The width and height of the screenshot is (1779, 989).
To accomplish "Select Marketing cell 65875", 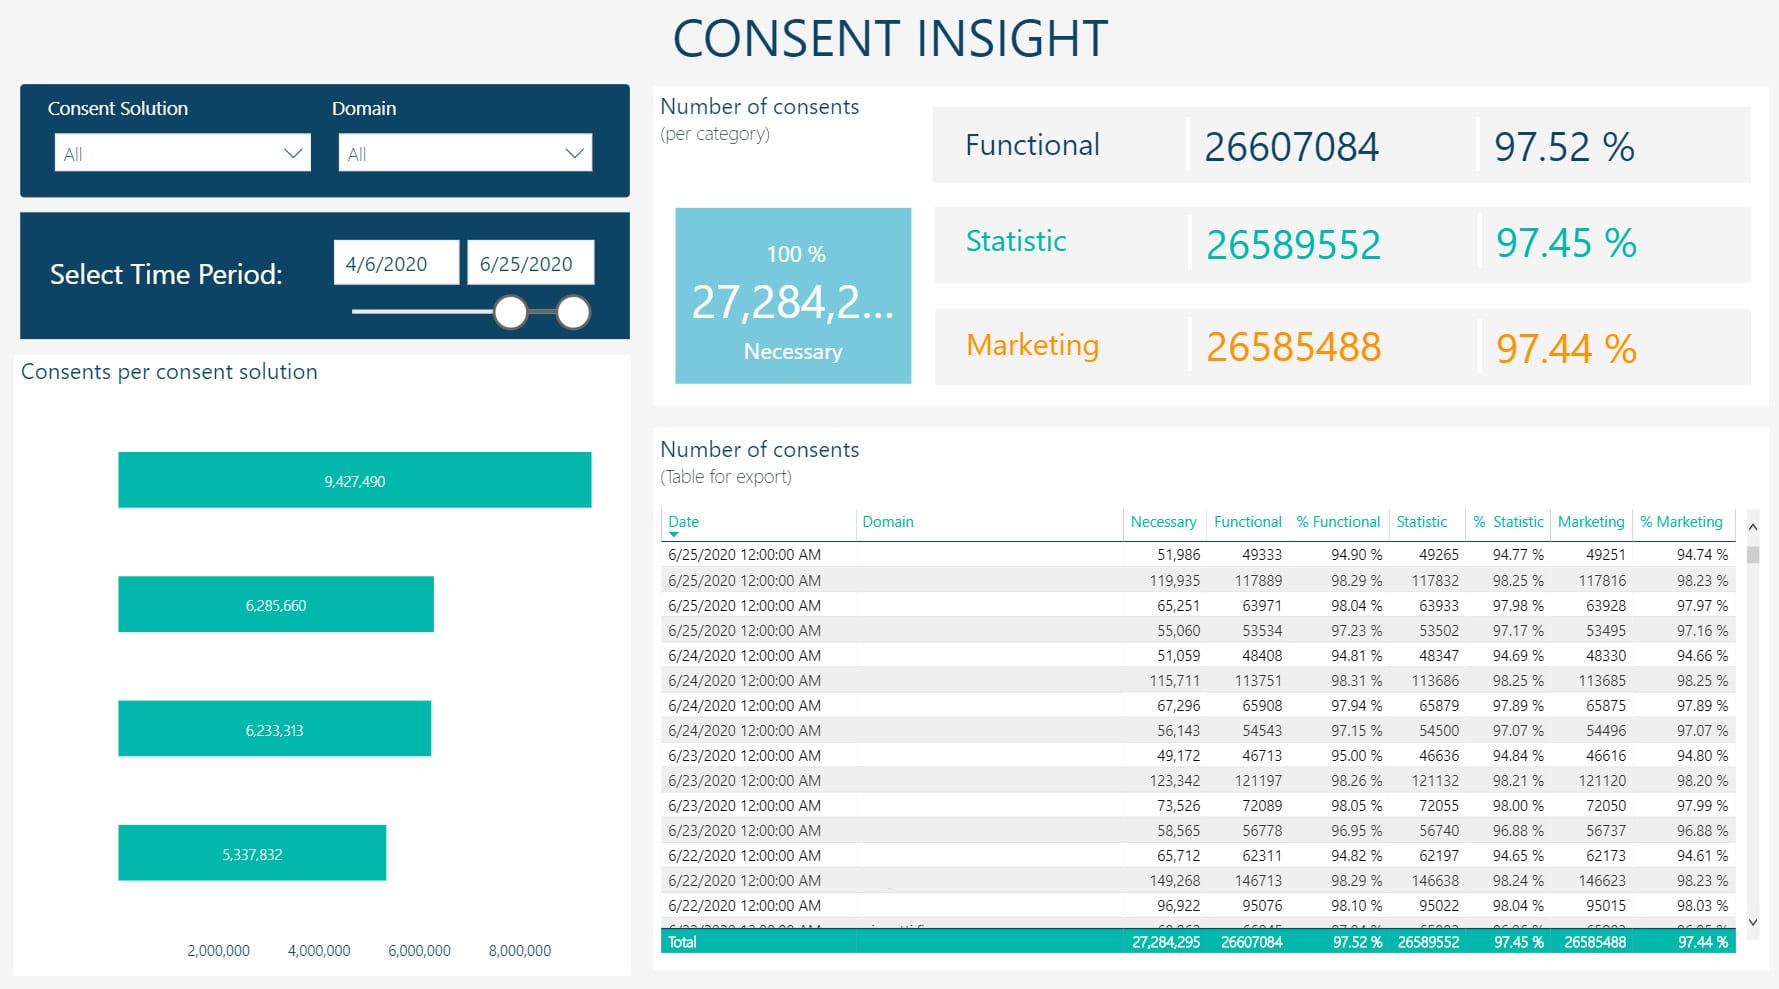I will pos(1606,705).
